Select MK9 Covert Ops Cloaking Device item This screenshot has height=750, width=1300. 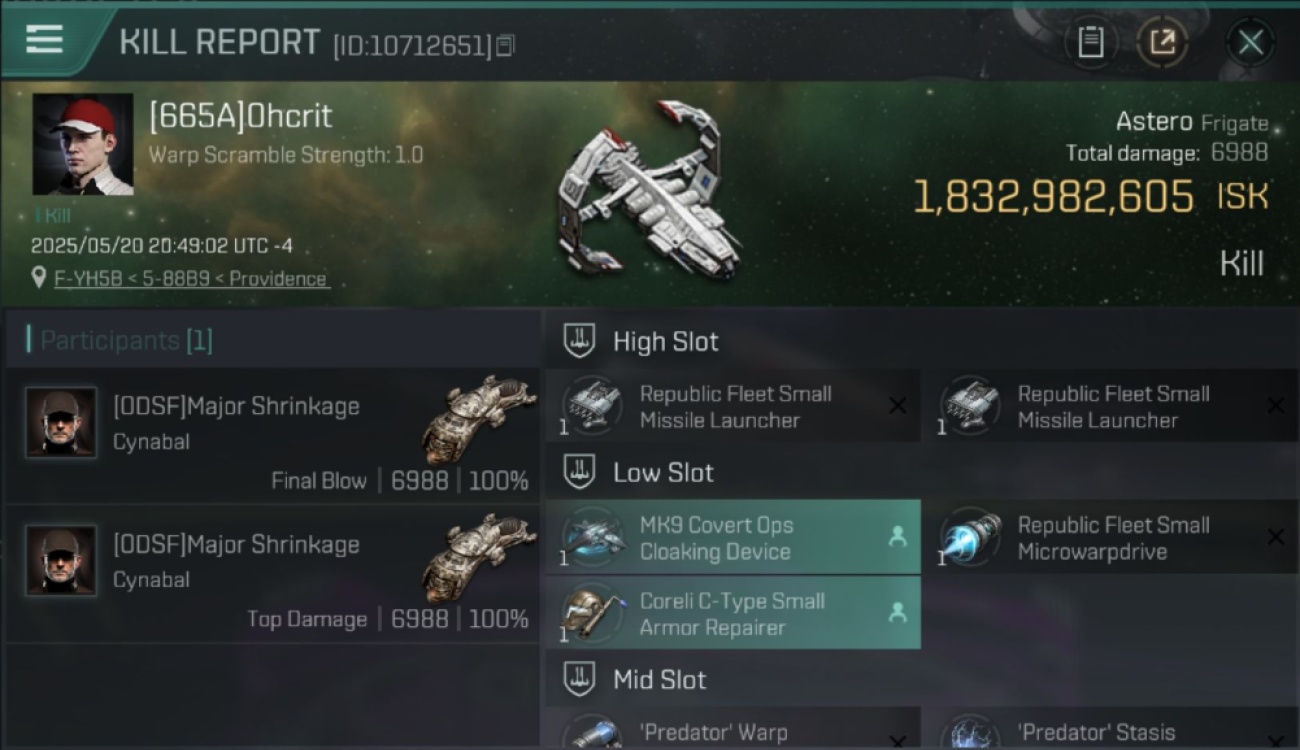[x=733, y=538]
